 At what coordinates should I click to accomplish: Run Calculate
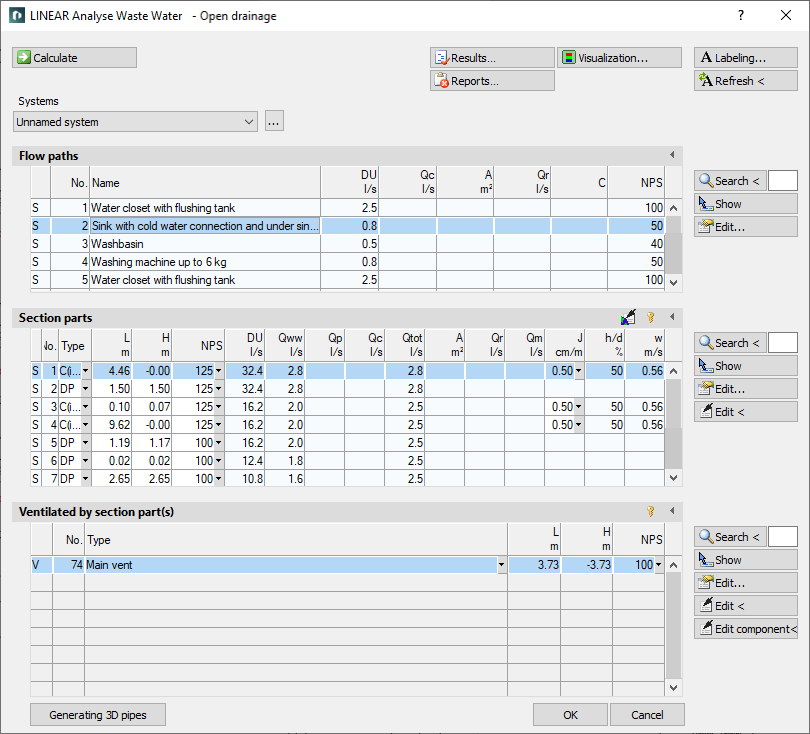coord(74,58)
